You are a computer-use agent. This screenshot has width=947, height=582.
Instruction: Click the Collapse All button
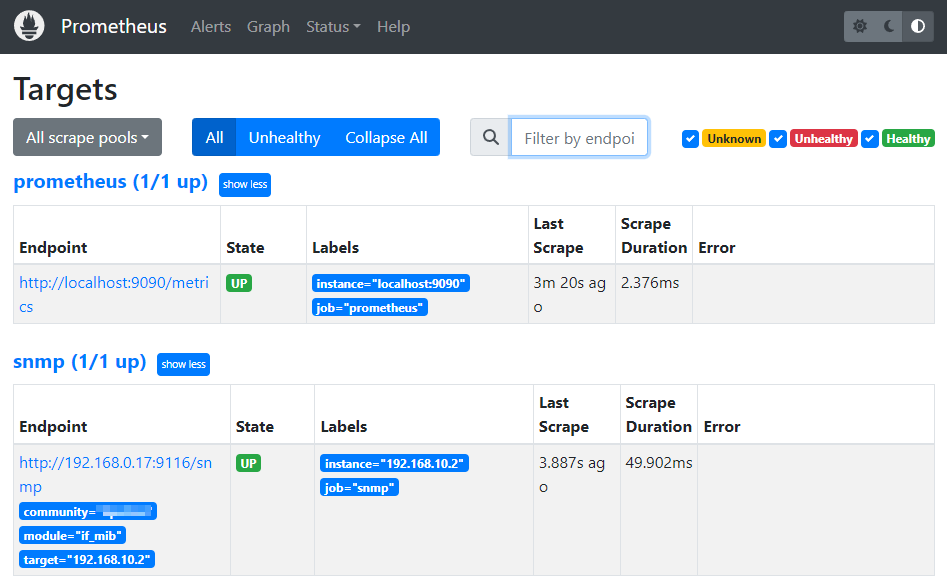(x=387, y=137)
